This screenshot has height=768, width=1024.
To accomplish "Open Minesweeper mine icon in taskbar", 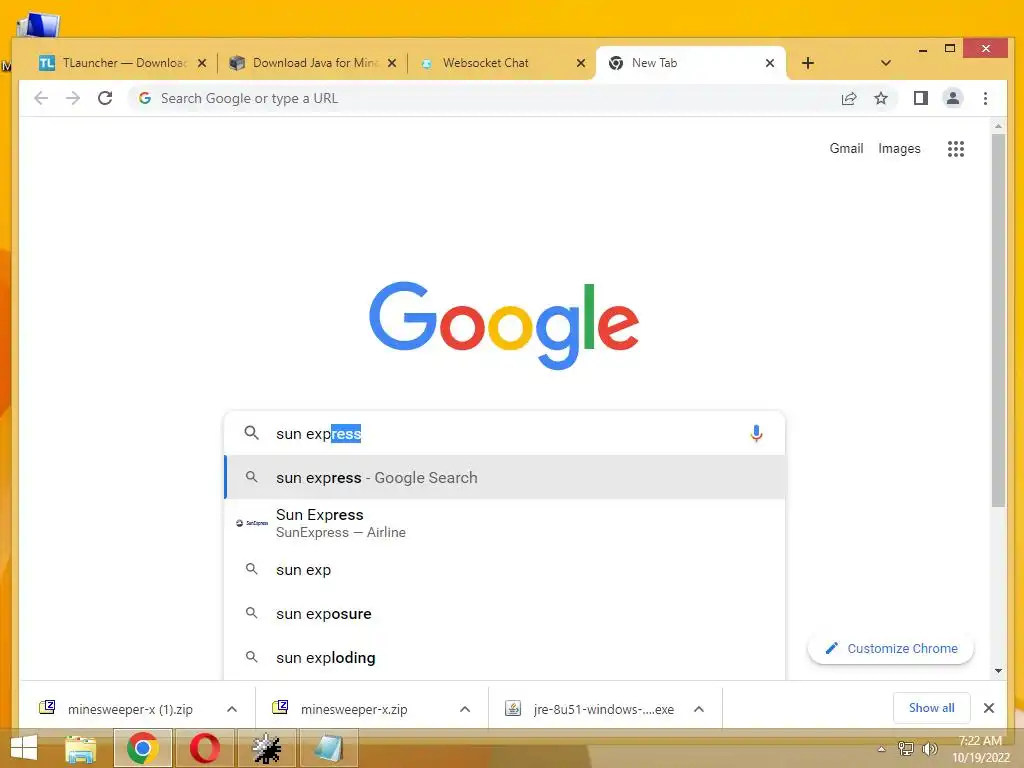I will (266, 748).
